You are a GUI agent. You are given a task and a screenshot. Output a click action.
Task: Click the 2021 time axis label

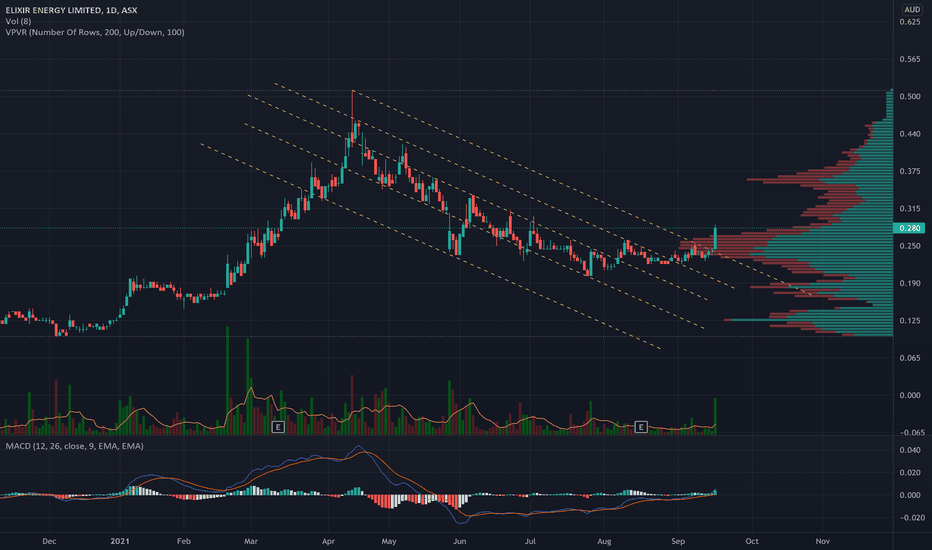120,541
